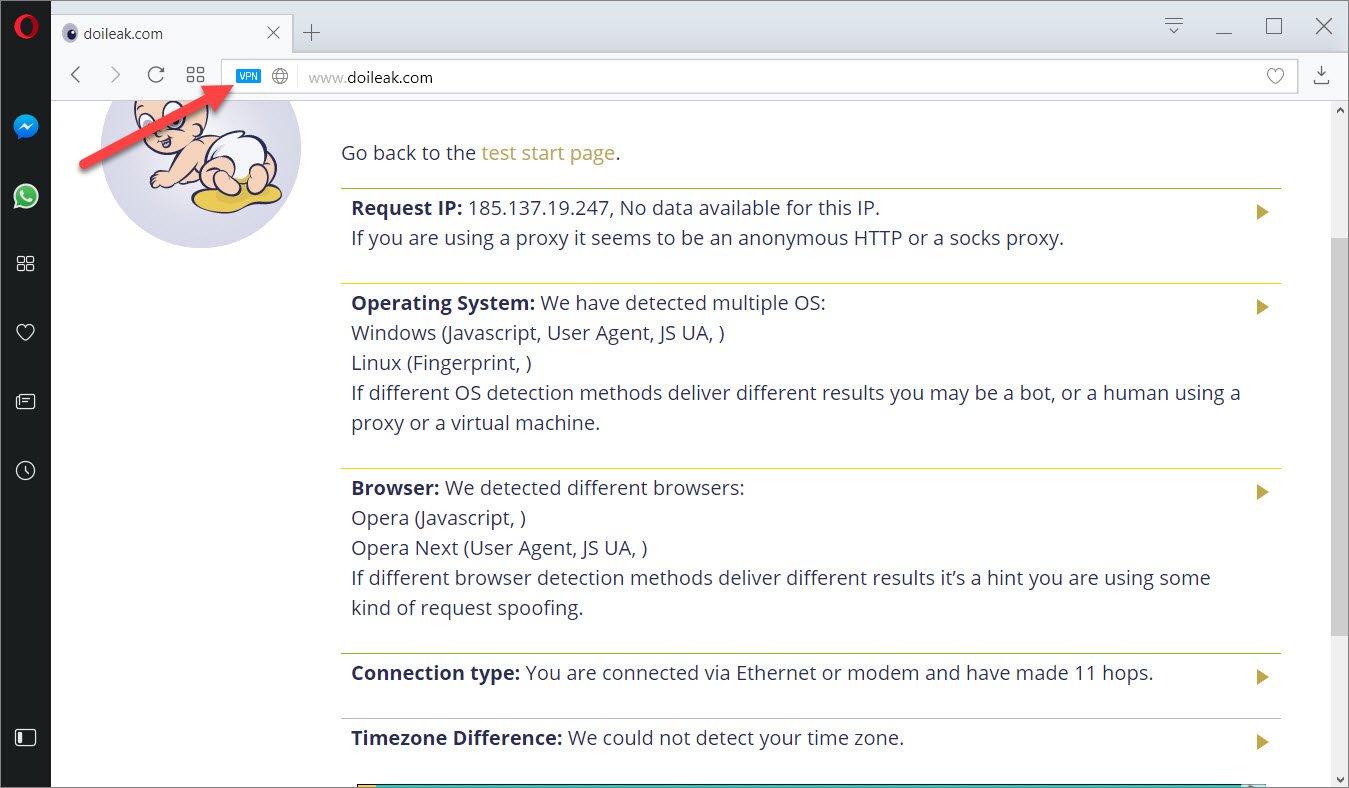Open Bookmarks heart in the sidebar
The image size is (1349, 788).
pyautogui.click(x=26, y=333)
